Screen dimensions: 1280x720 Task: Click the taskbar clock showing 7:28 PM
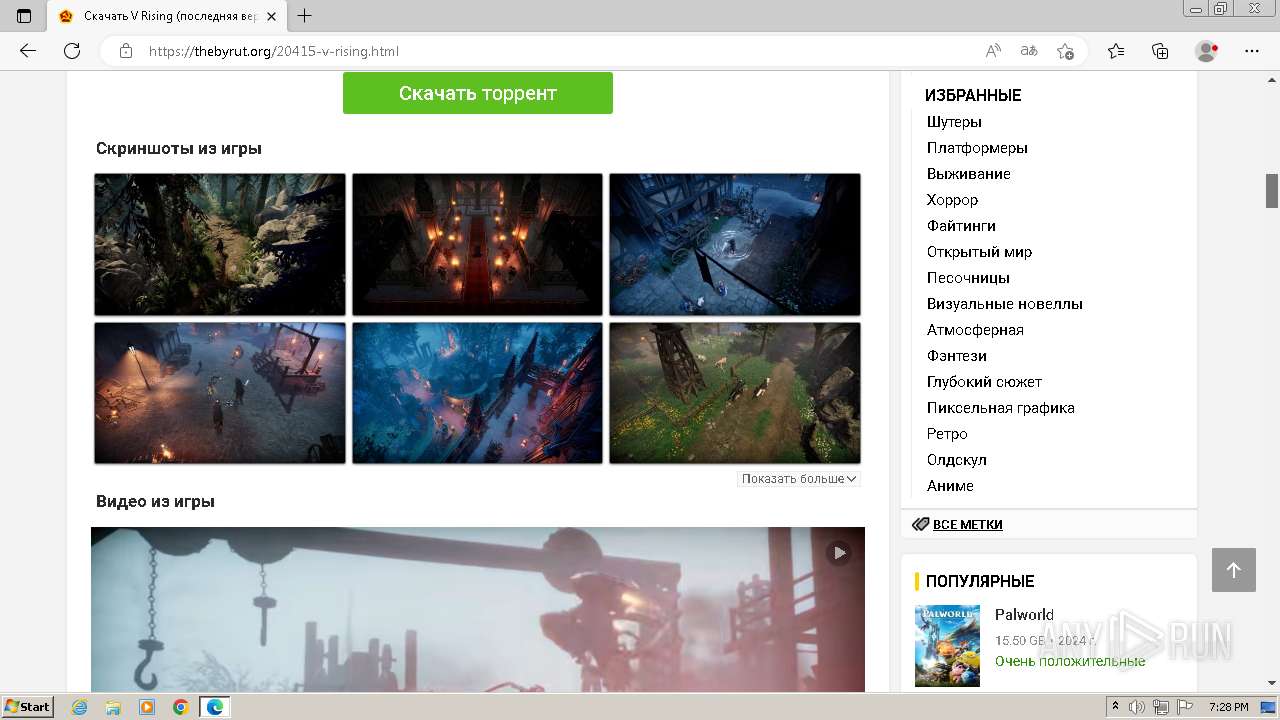[x=1228, y=707]
